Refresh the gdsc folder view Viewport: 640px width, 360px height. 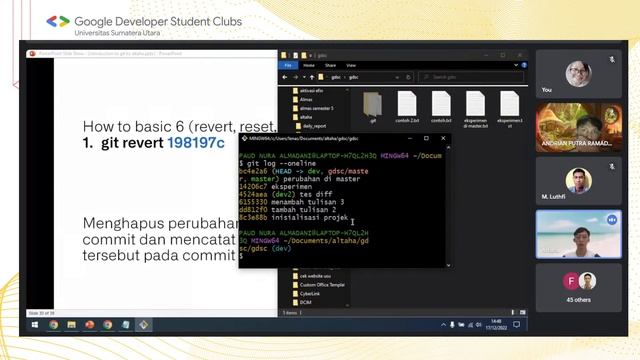point(408,77)
